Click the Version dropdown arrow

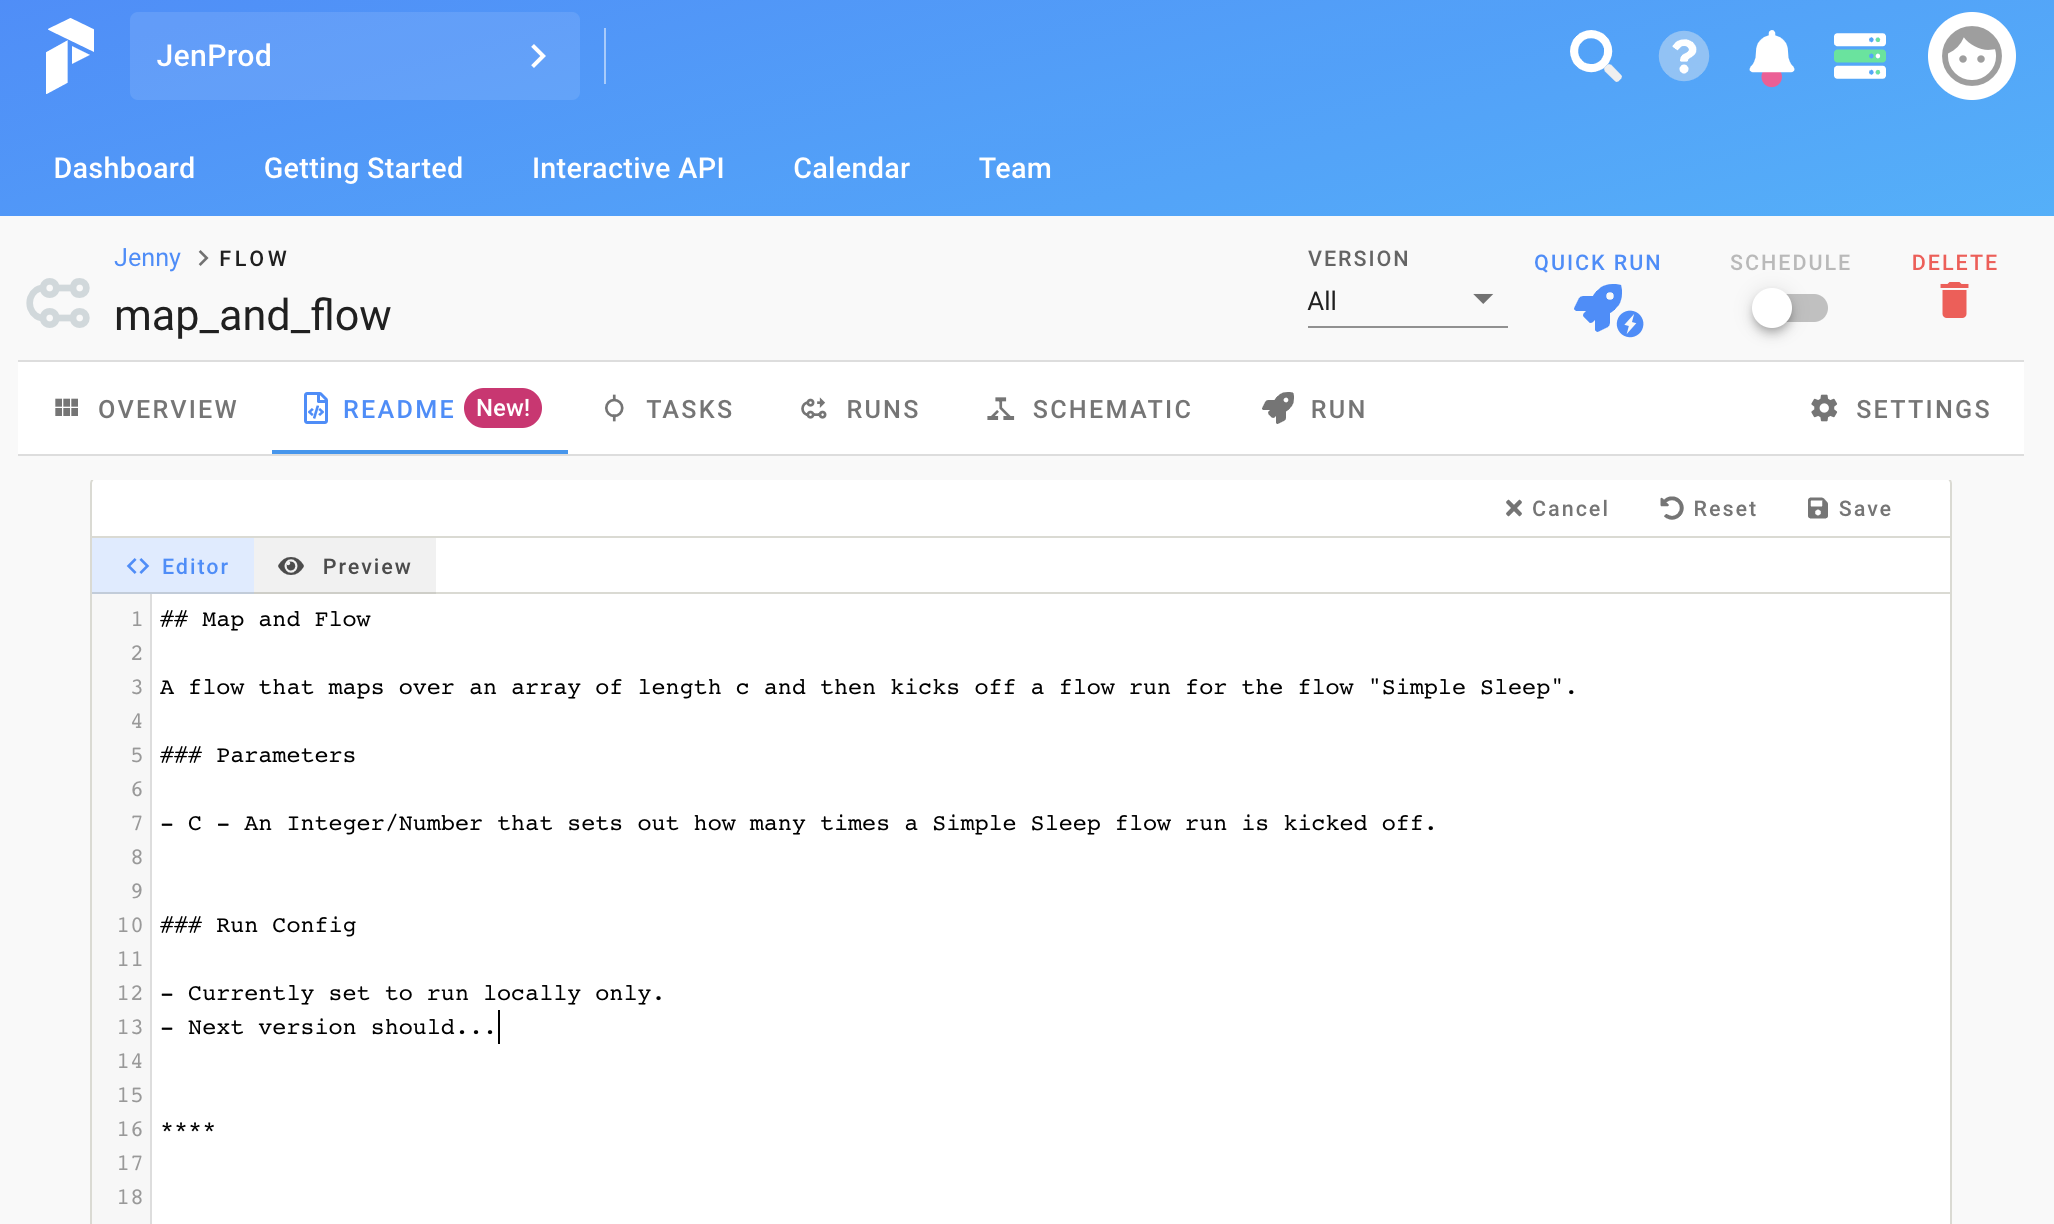[1483, 299]
